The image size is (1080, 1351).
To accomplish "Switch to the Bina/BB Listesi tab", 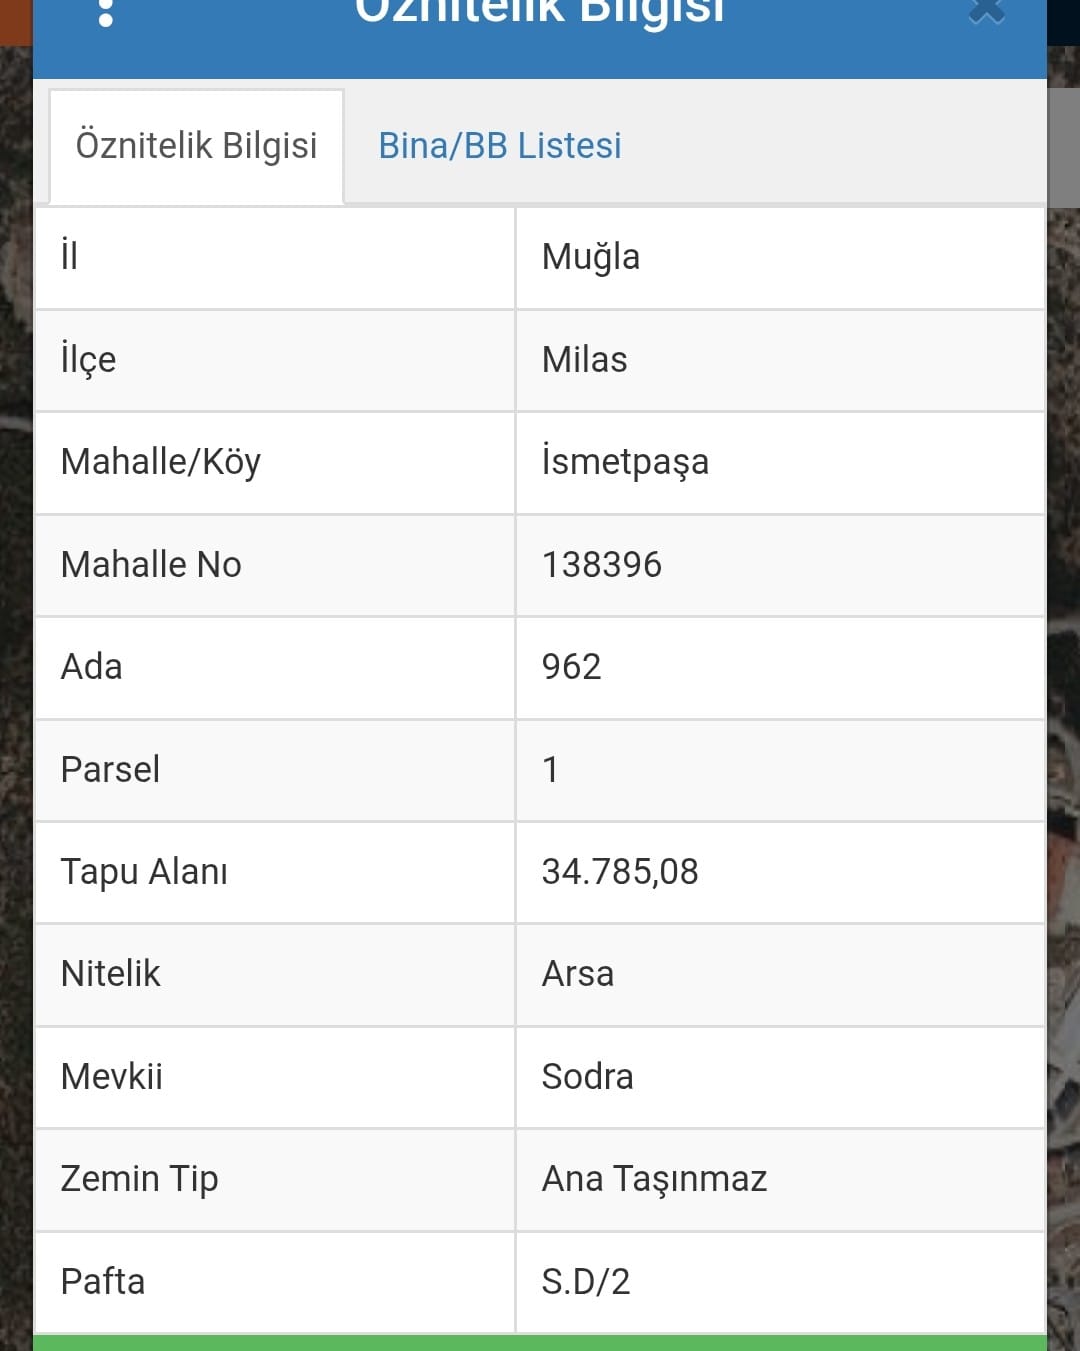I will click(499, 146).
